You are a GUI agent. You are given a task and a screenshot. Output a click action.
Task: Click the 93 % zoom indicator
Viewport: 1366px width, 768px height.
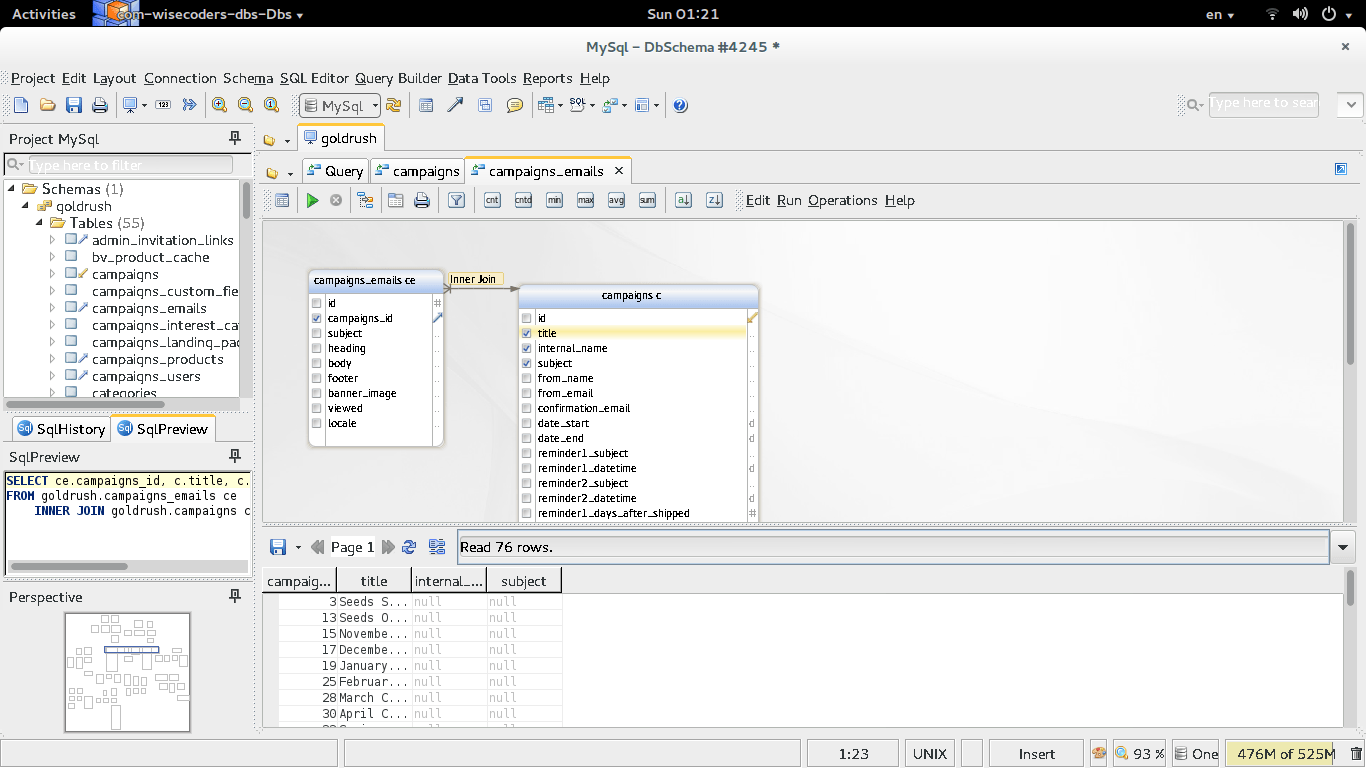(x=1141, y=754)
